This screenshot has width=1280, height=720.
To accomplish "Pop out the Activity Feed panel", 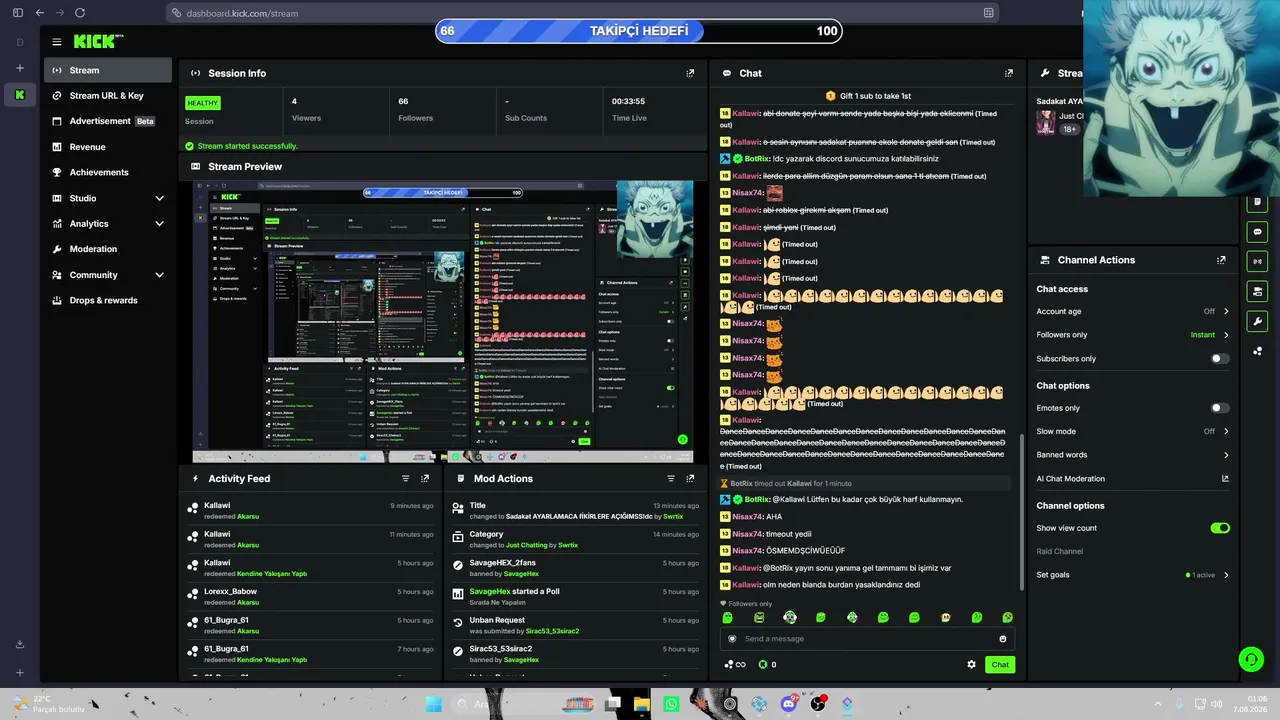I will (x=425, y=479).
